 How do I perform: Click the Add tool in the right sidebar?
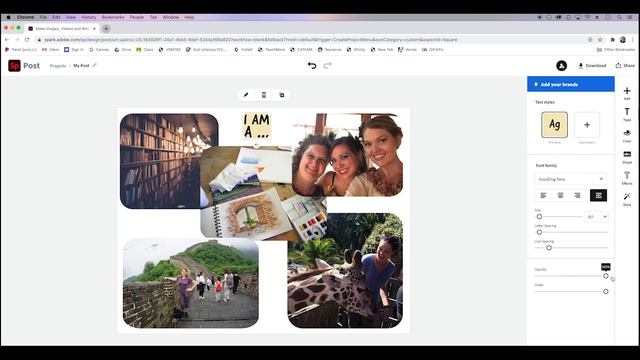(x=627, y=93)
